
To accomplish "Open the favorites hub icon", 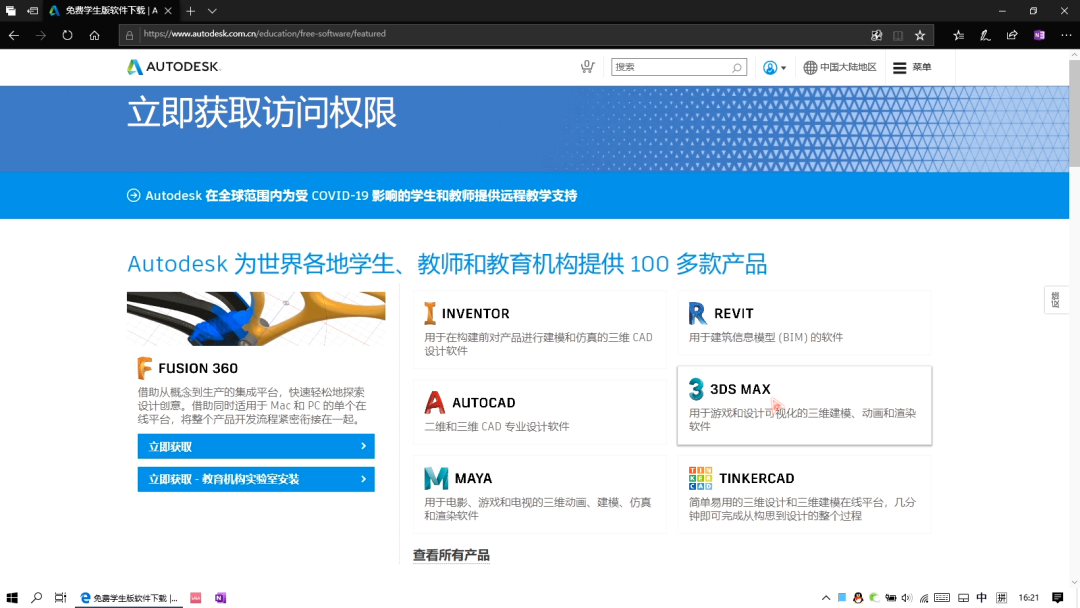I will (x=958, y=35).
